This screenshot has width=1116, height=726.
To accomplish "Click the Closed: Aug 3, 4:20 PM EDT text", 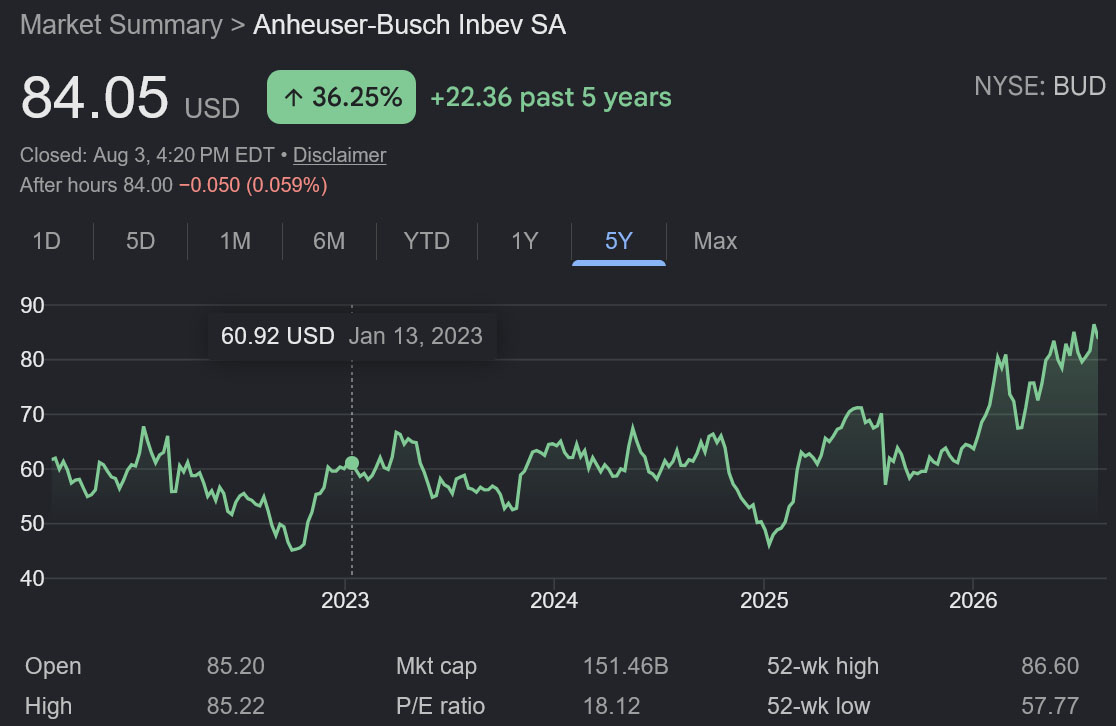I will point(147,155).
